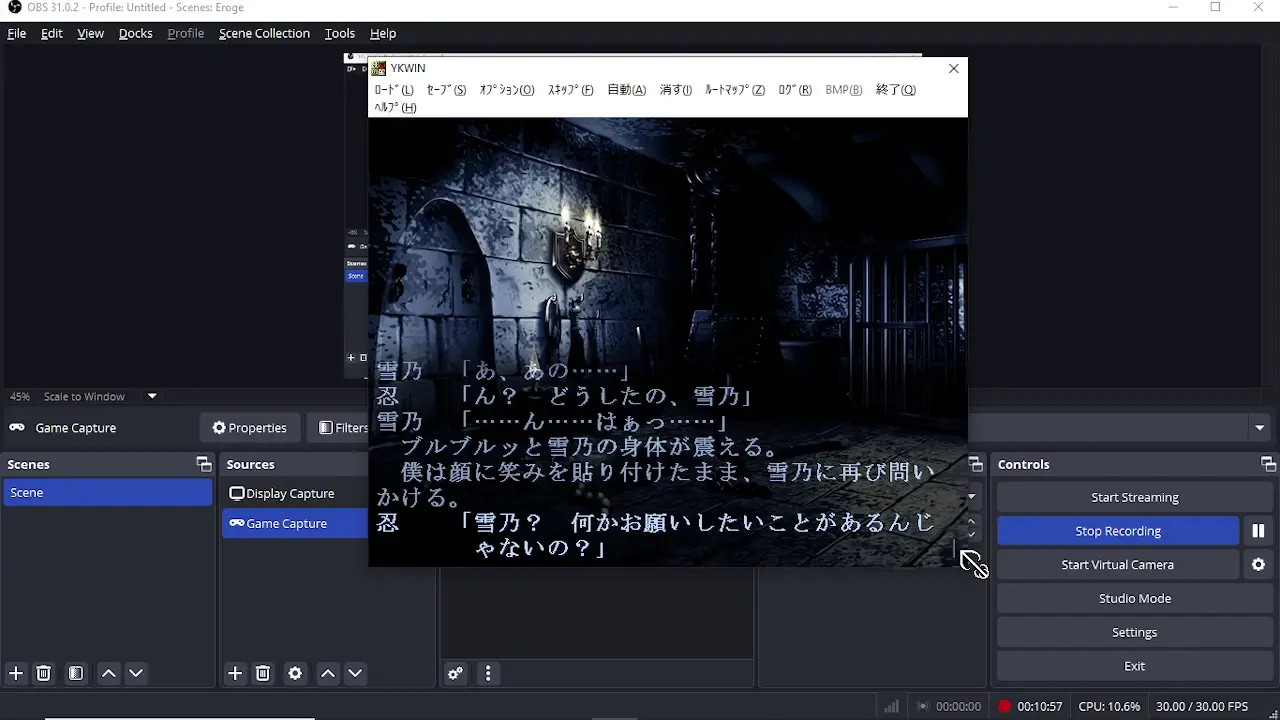Open the scene transition type dropdown

tap(971, 497)
